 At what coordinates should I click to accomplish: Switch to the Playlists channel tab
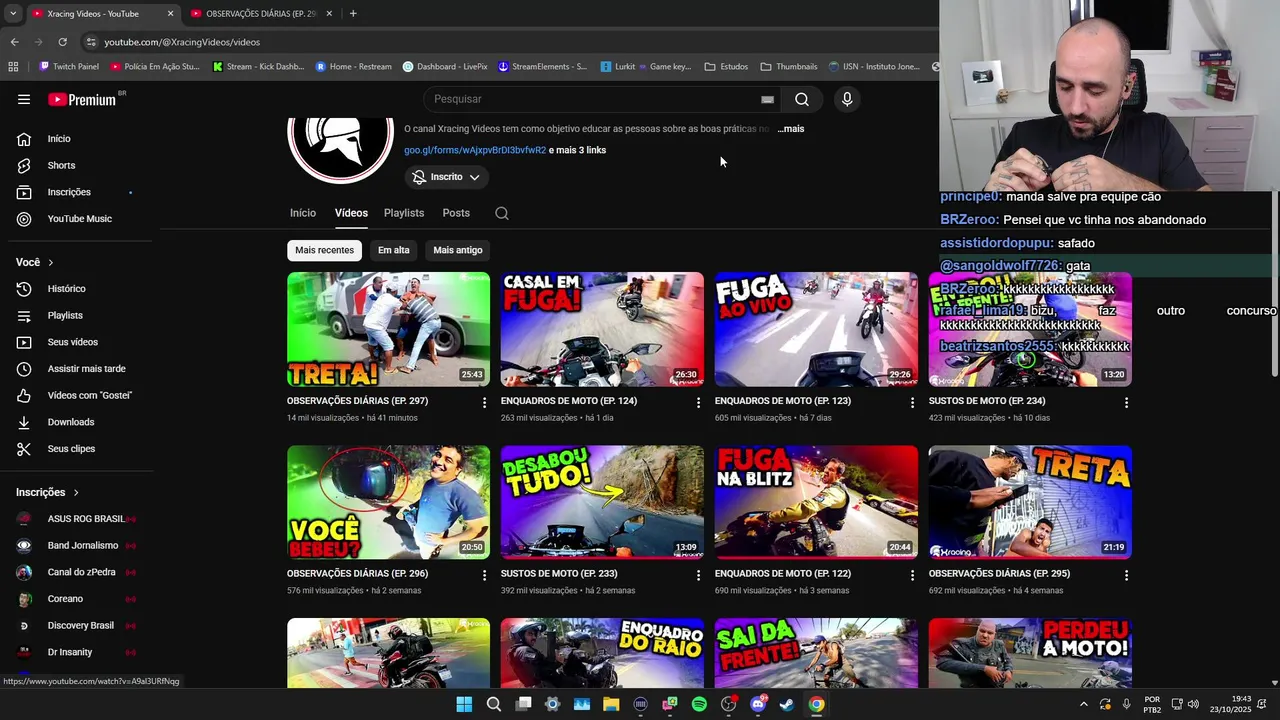pyautogui.click(x=404, y=213)
